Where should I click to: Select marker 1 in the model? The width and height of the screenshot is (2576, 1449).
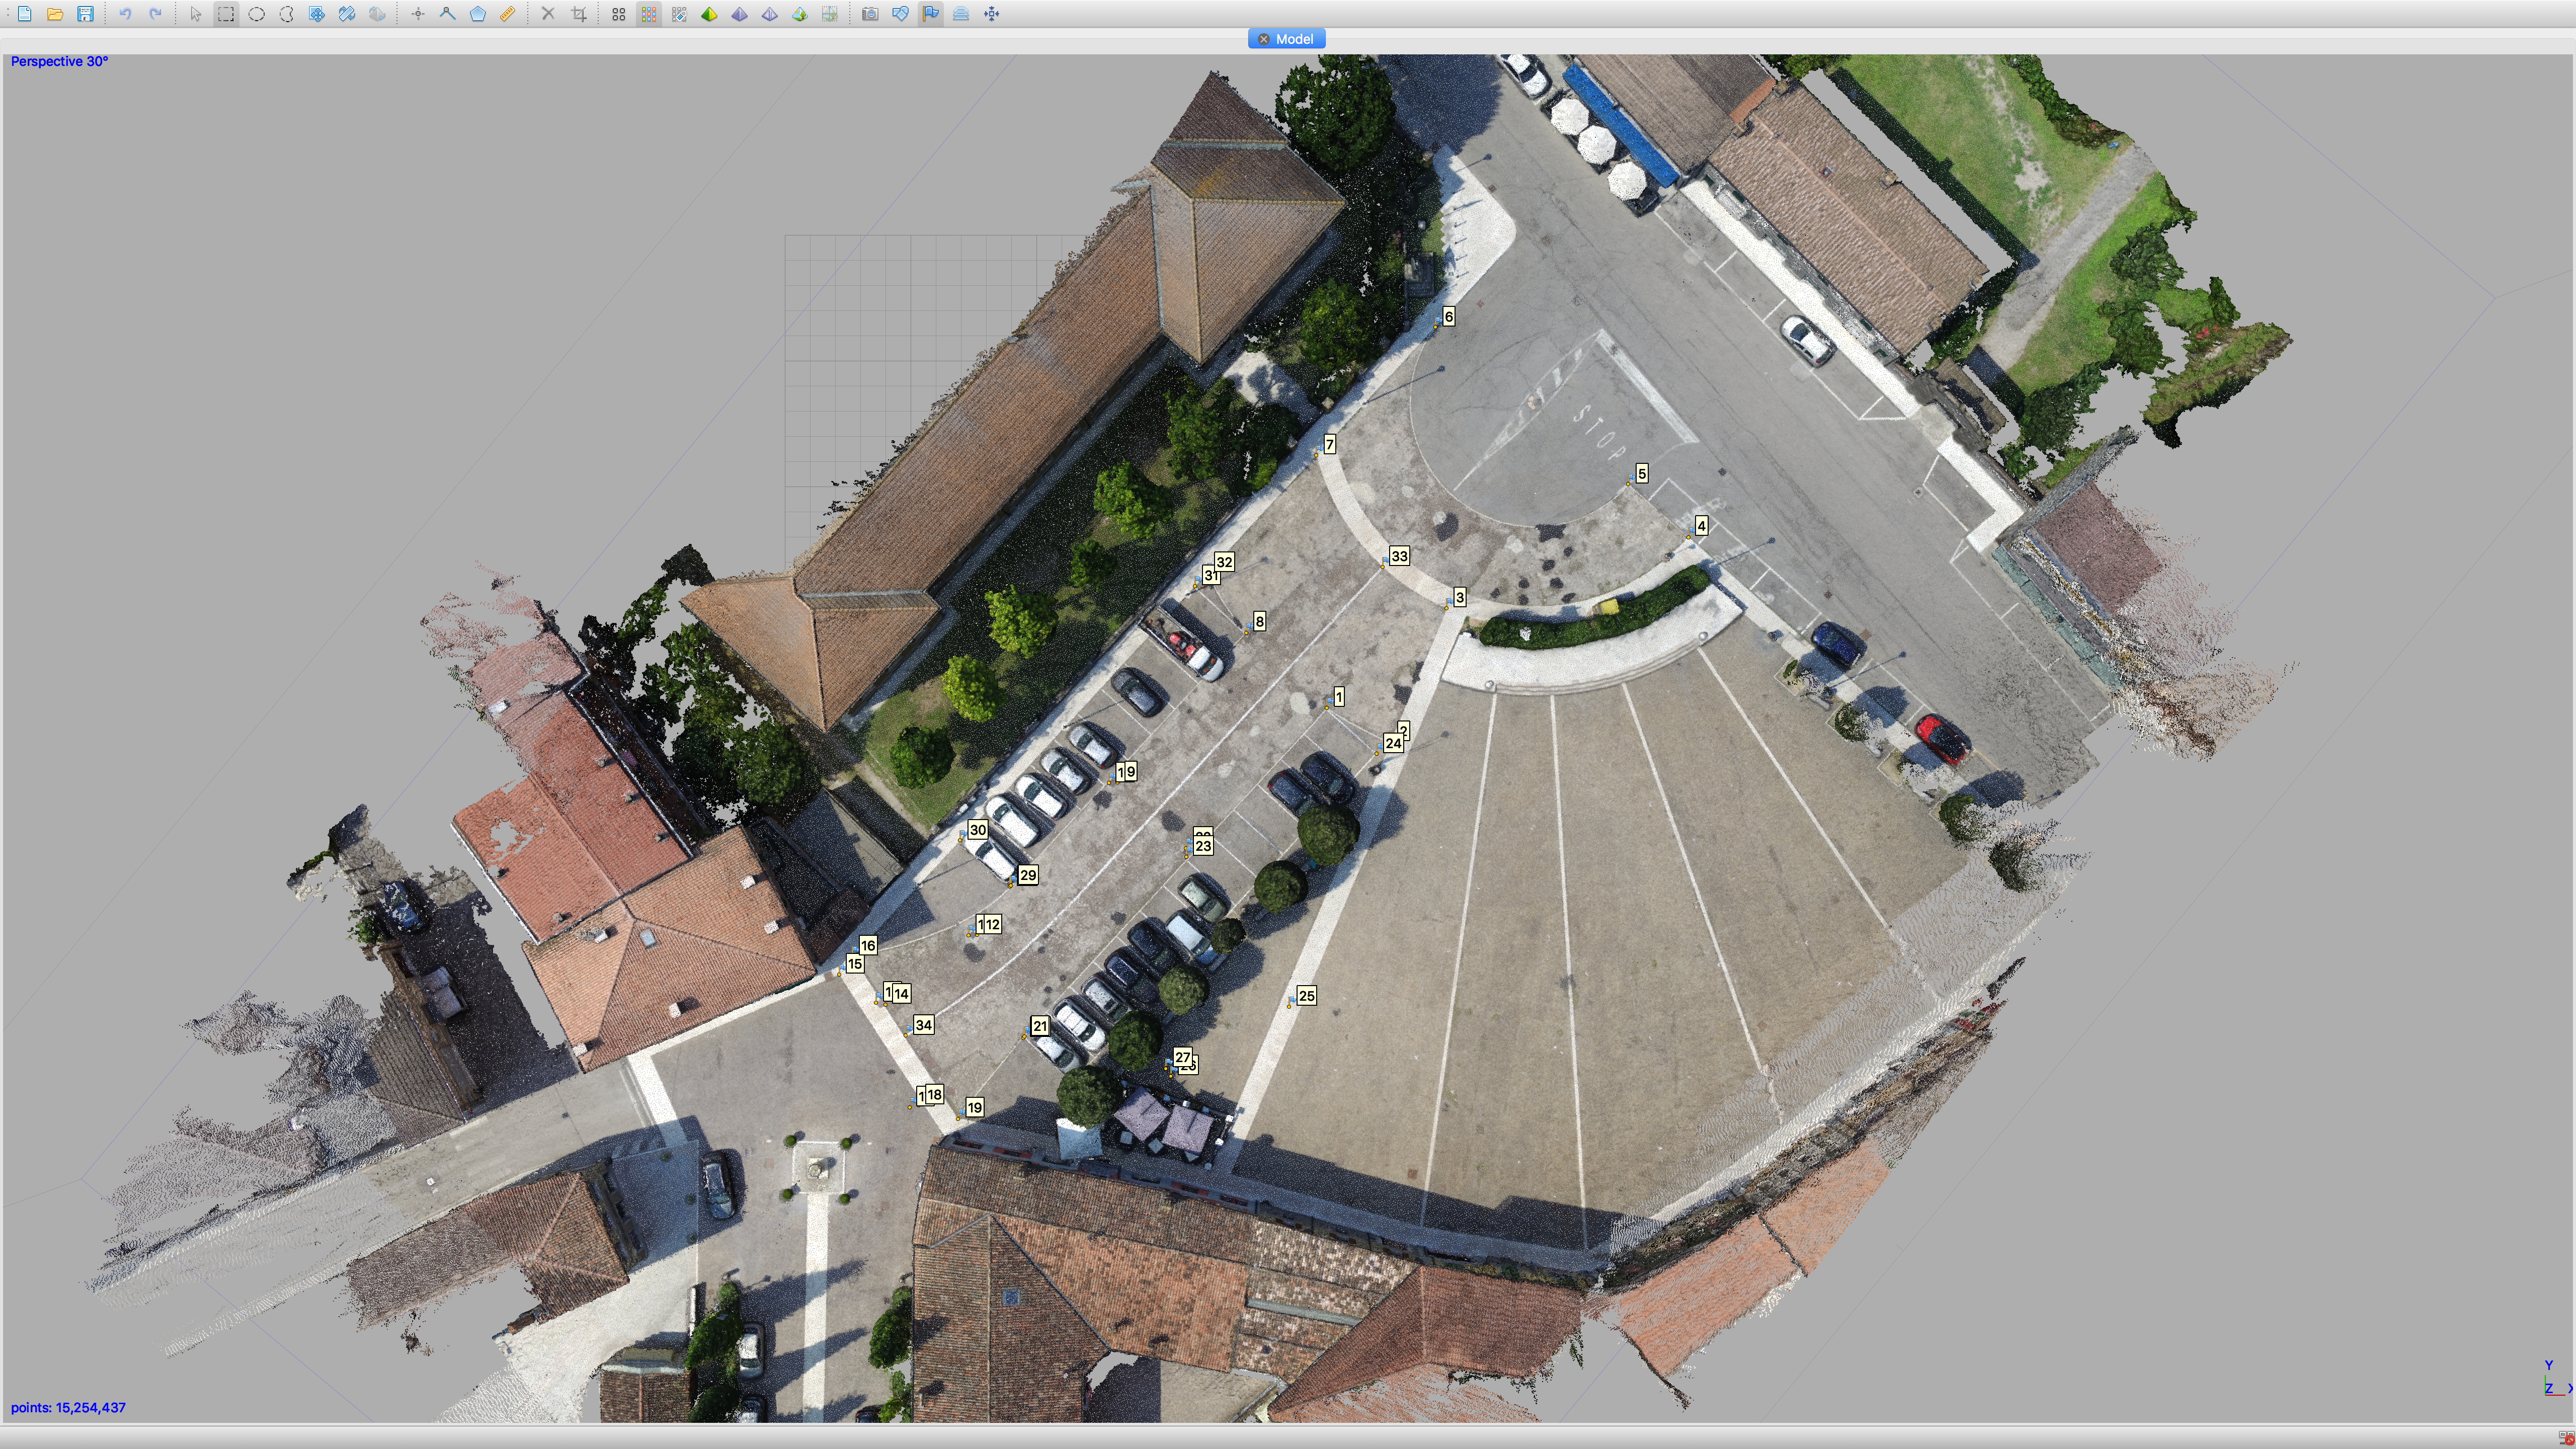(1339, 696)
